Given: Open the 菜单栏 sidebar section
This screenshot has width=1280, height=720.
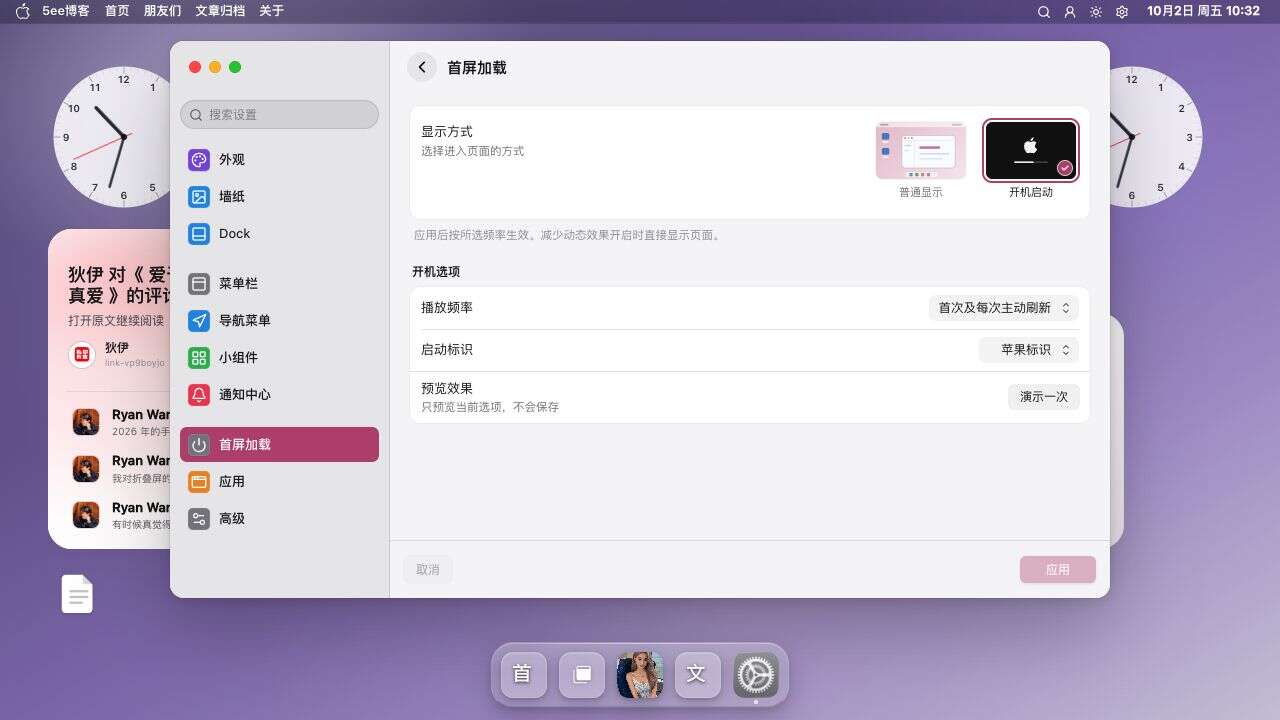Looking at the screenshot, I should 279,284.
